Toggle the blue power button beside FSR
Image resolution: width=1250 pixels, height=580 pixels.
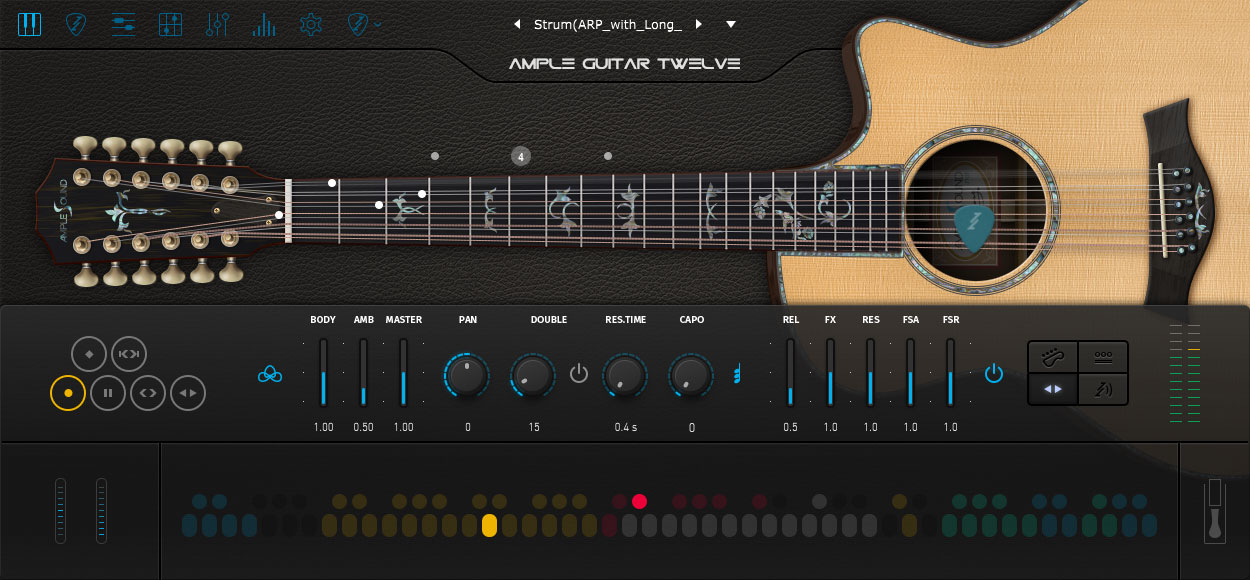pyautogui.click(x=993, y=374)
